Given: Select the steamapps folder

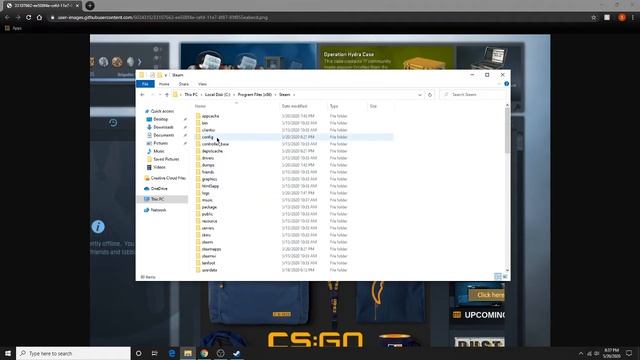Looking at the screenshot, I should [211, 249].
